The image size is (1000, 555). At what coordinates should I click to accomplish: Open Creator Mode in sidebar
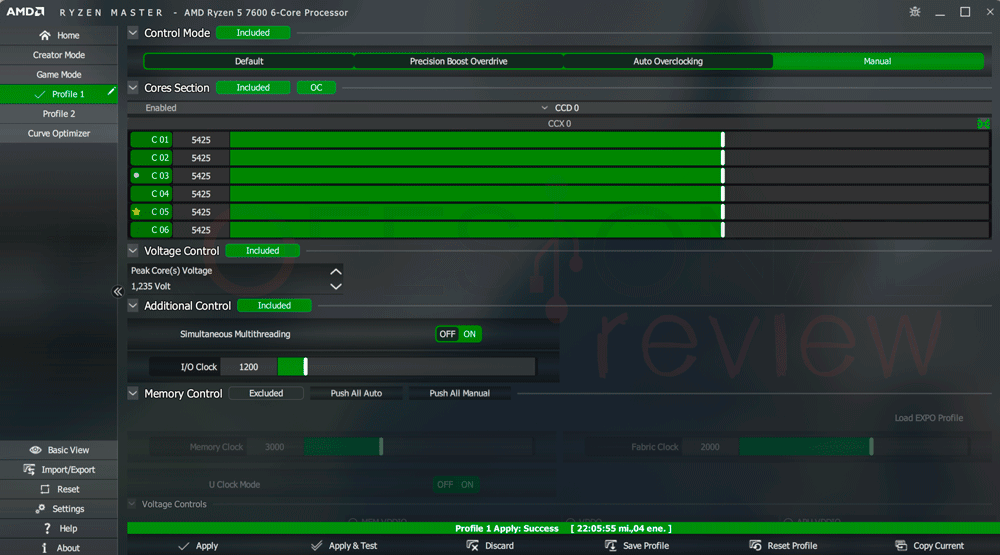tap(59, 55)
